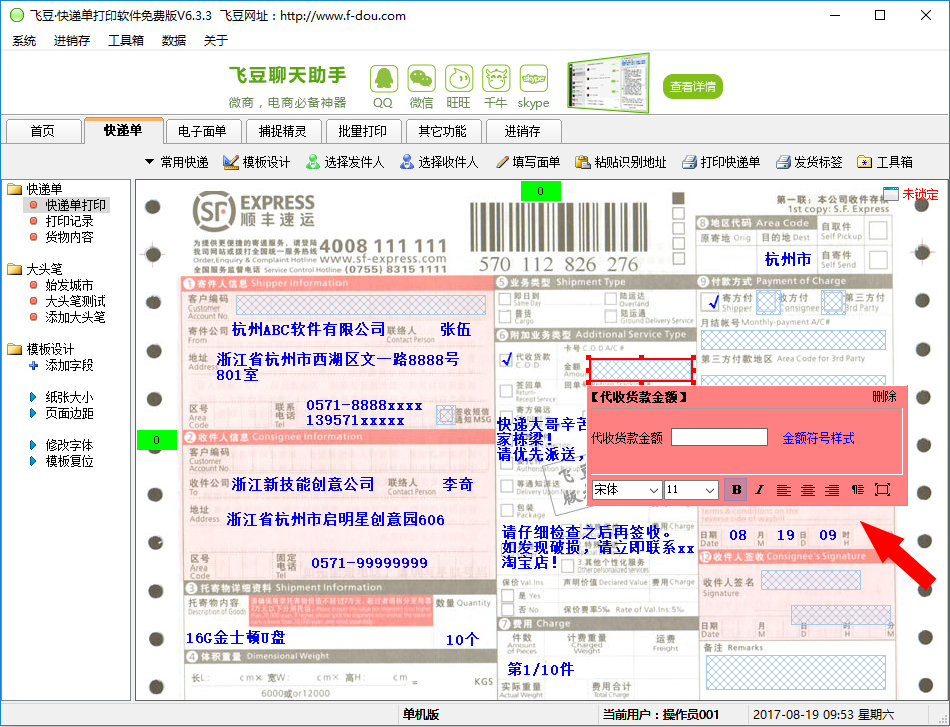Screen dimensions: 950x727
Task: Click the chat helper screenshot thumbnail
Action: point(608,84)
